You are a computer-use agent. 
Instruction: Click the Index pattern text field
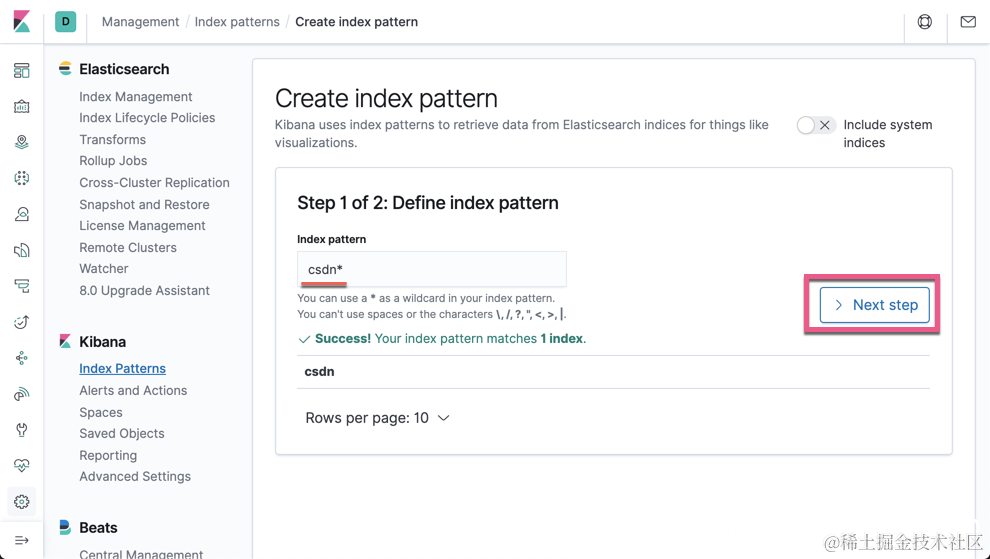[x=432, y=269]
